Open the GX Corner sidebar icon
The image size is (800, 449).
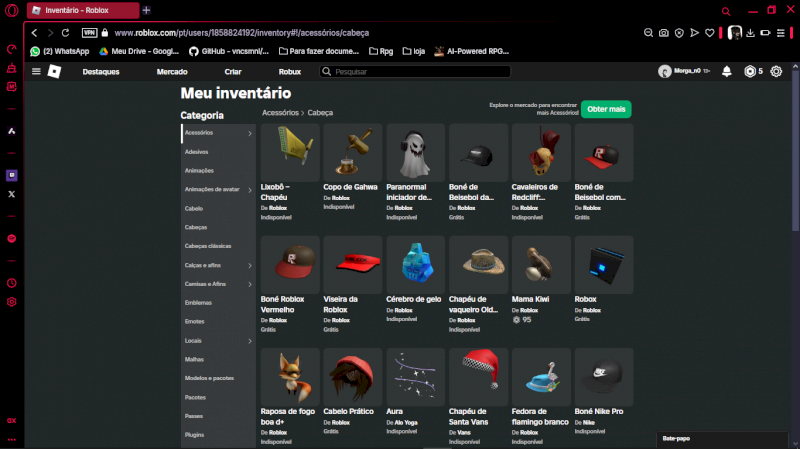click(12, 420)
